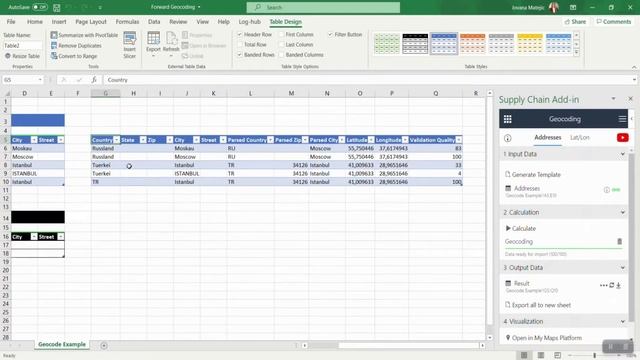640x360 pixels.
Task: Enable the Banded Columns checkbox
Action: 281,54
